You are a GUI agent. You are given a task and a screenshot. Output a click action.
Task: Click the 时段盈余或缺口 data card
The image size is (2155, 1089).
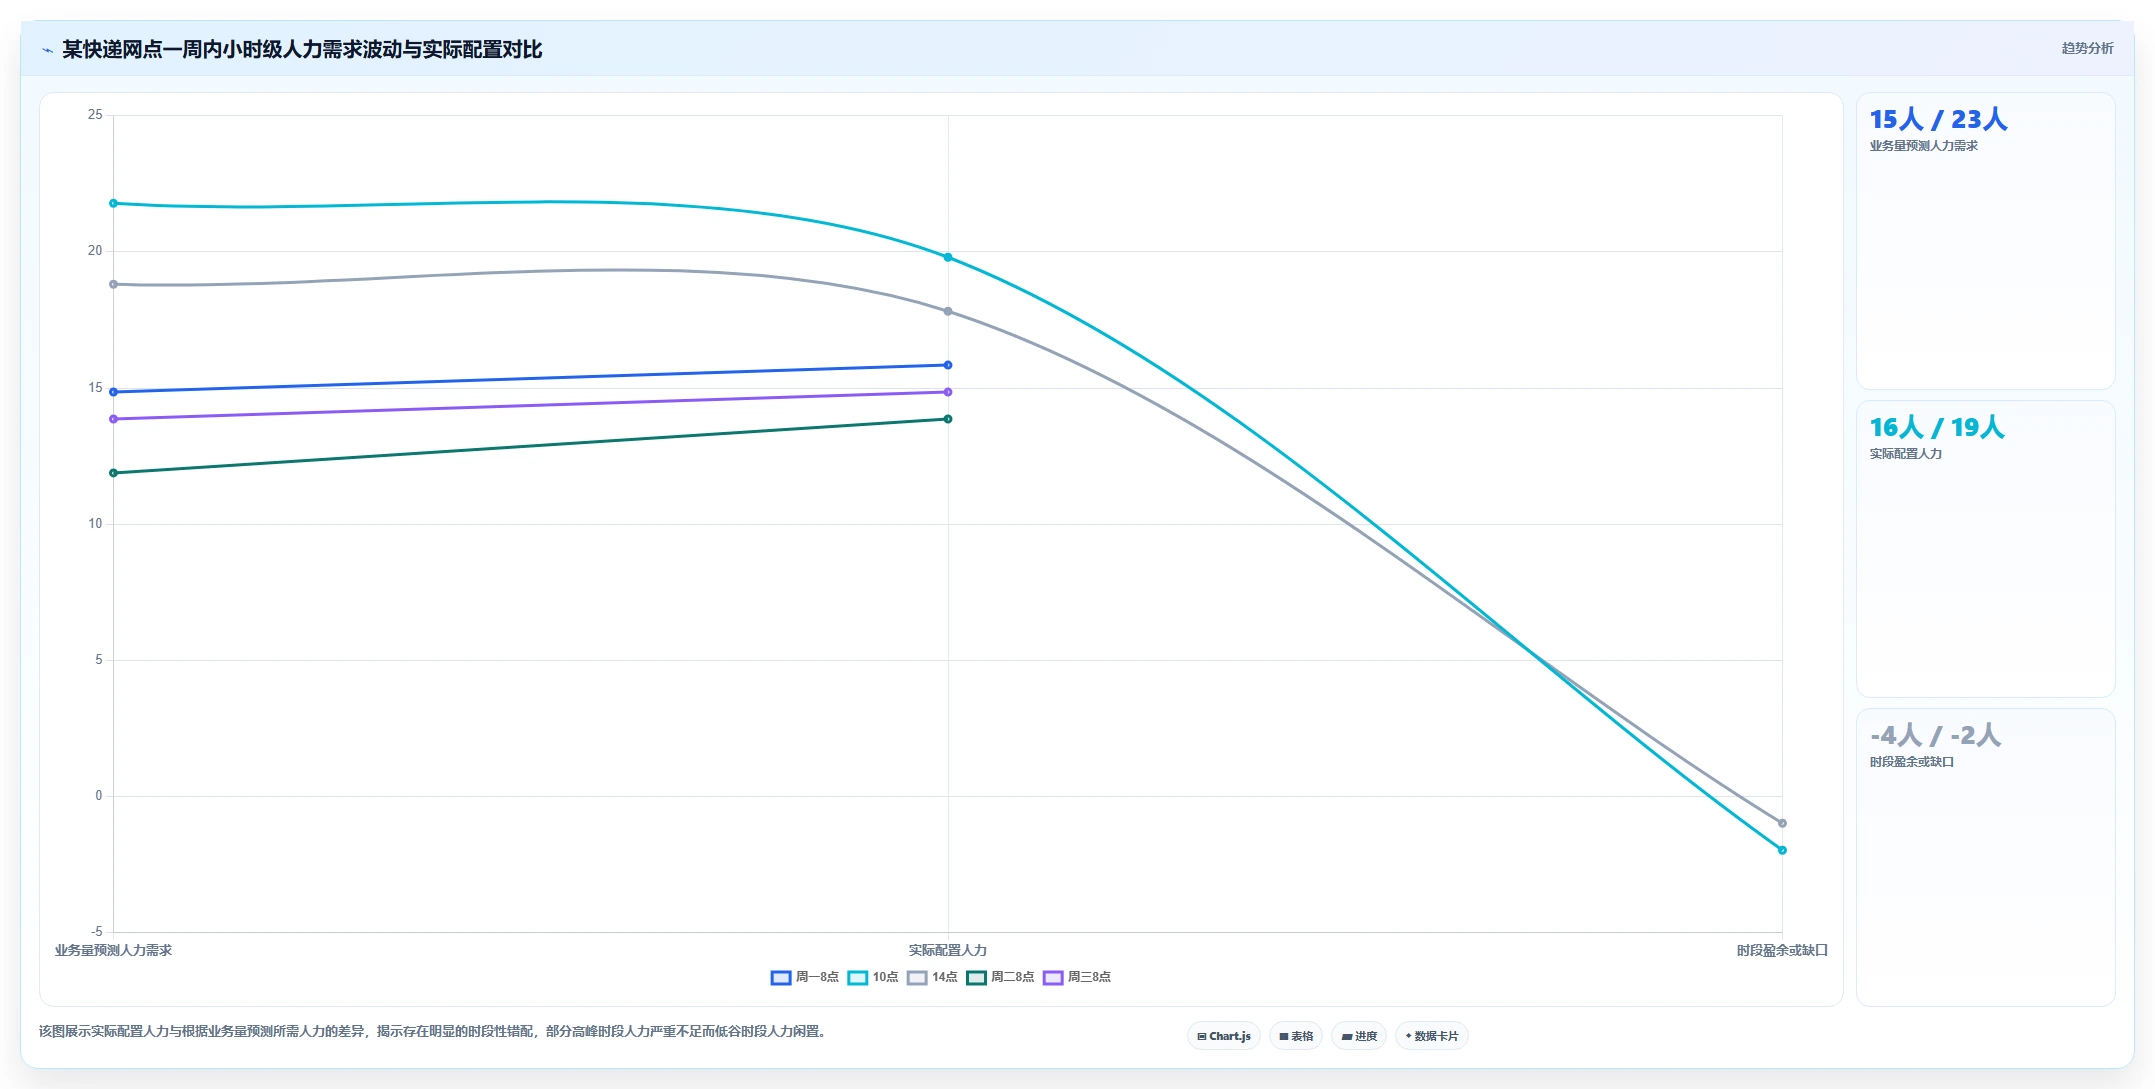pyautogui.click(x=1985, y=857)
